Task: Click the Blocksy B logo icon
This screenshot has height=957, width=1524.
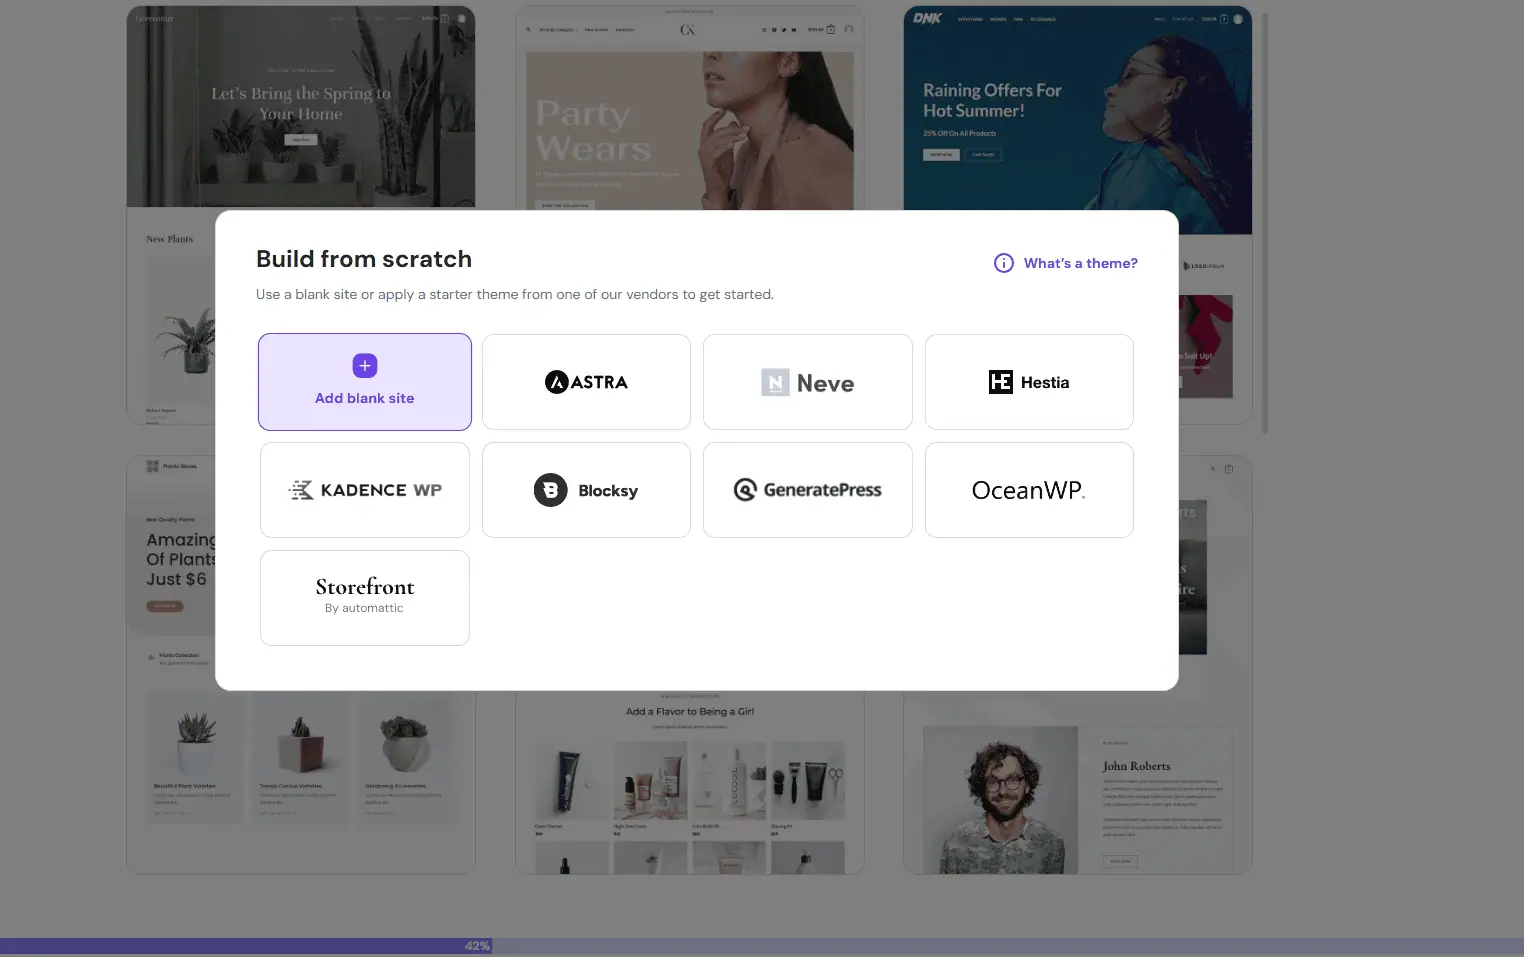Action: coord(550,490)
